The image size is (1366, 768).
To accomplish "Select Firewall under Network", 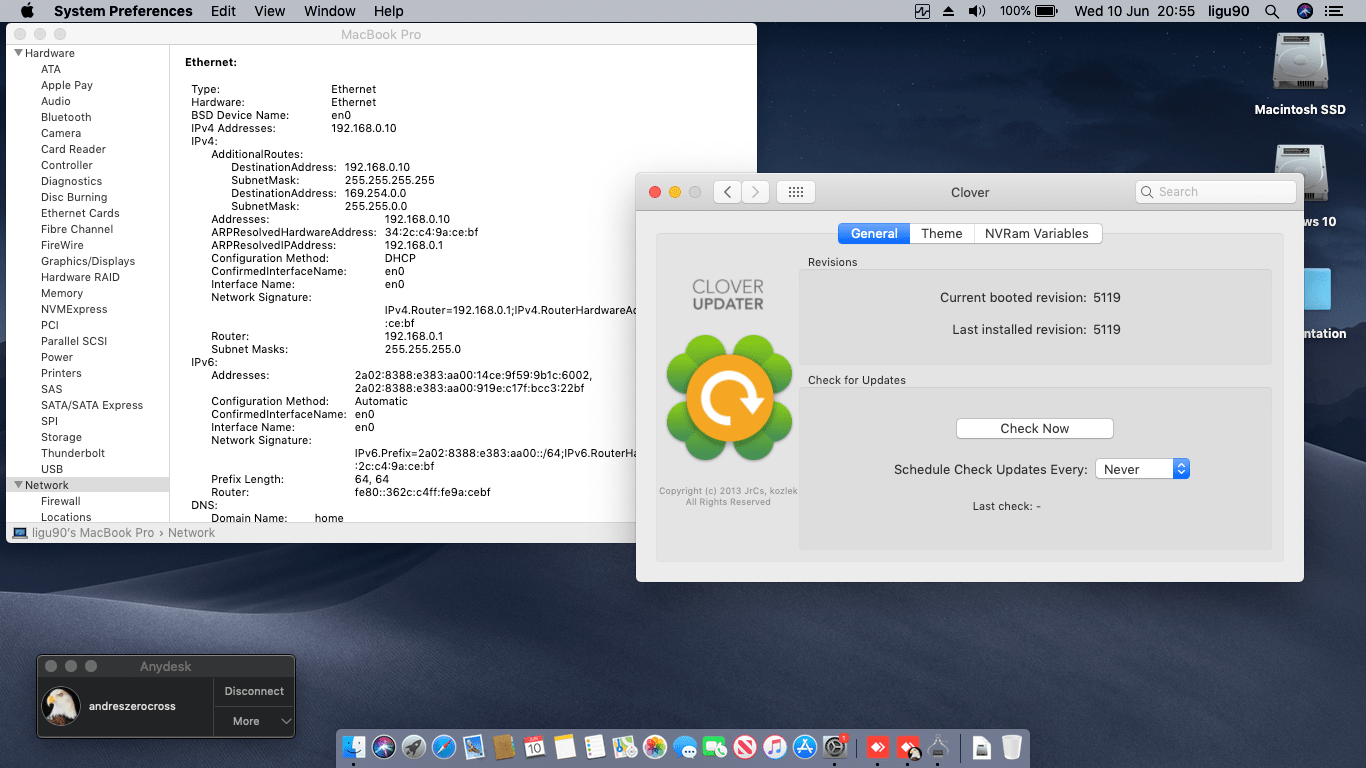I will point(61,501).
